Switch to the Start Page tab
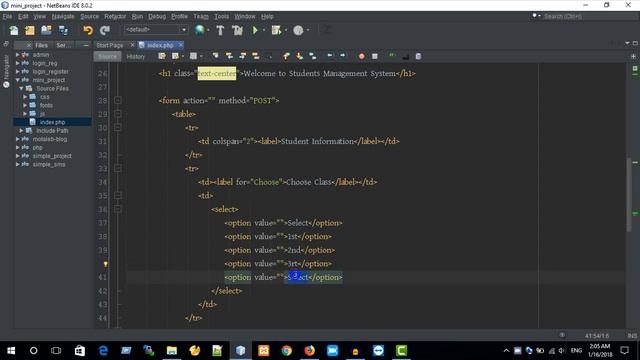The image size is (640, 360). [x=110, y=45]
